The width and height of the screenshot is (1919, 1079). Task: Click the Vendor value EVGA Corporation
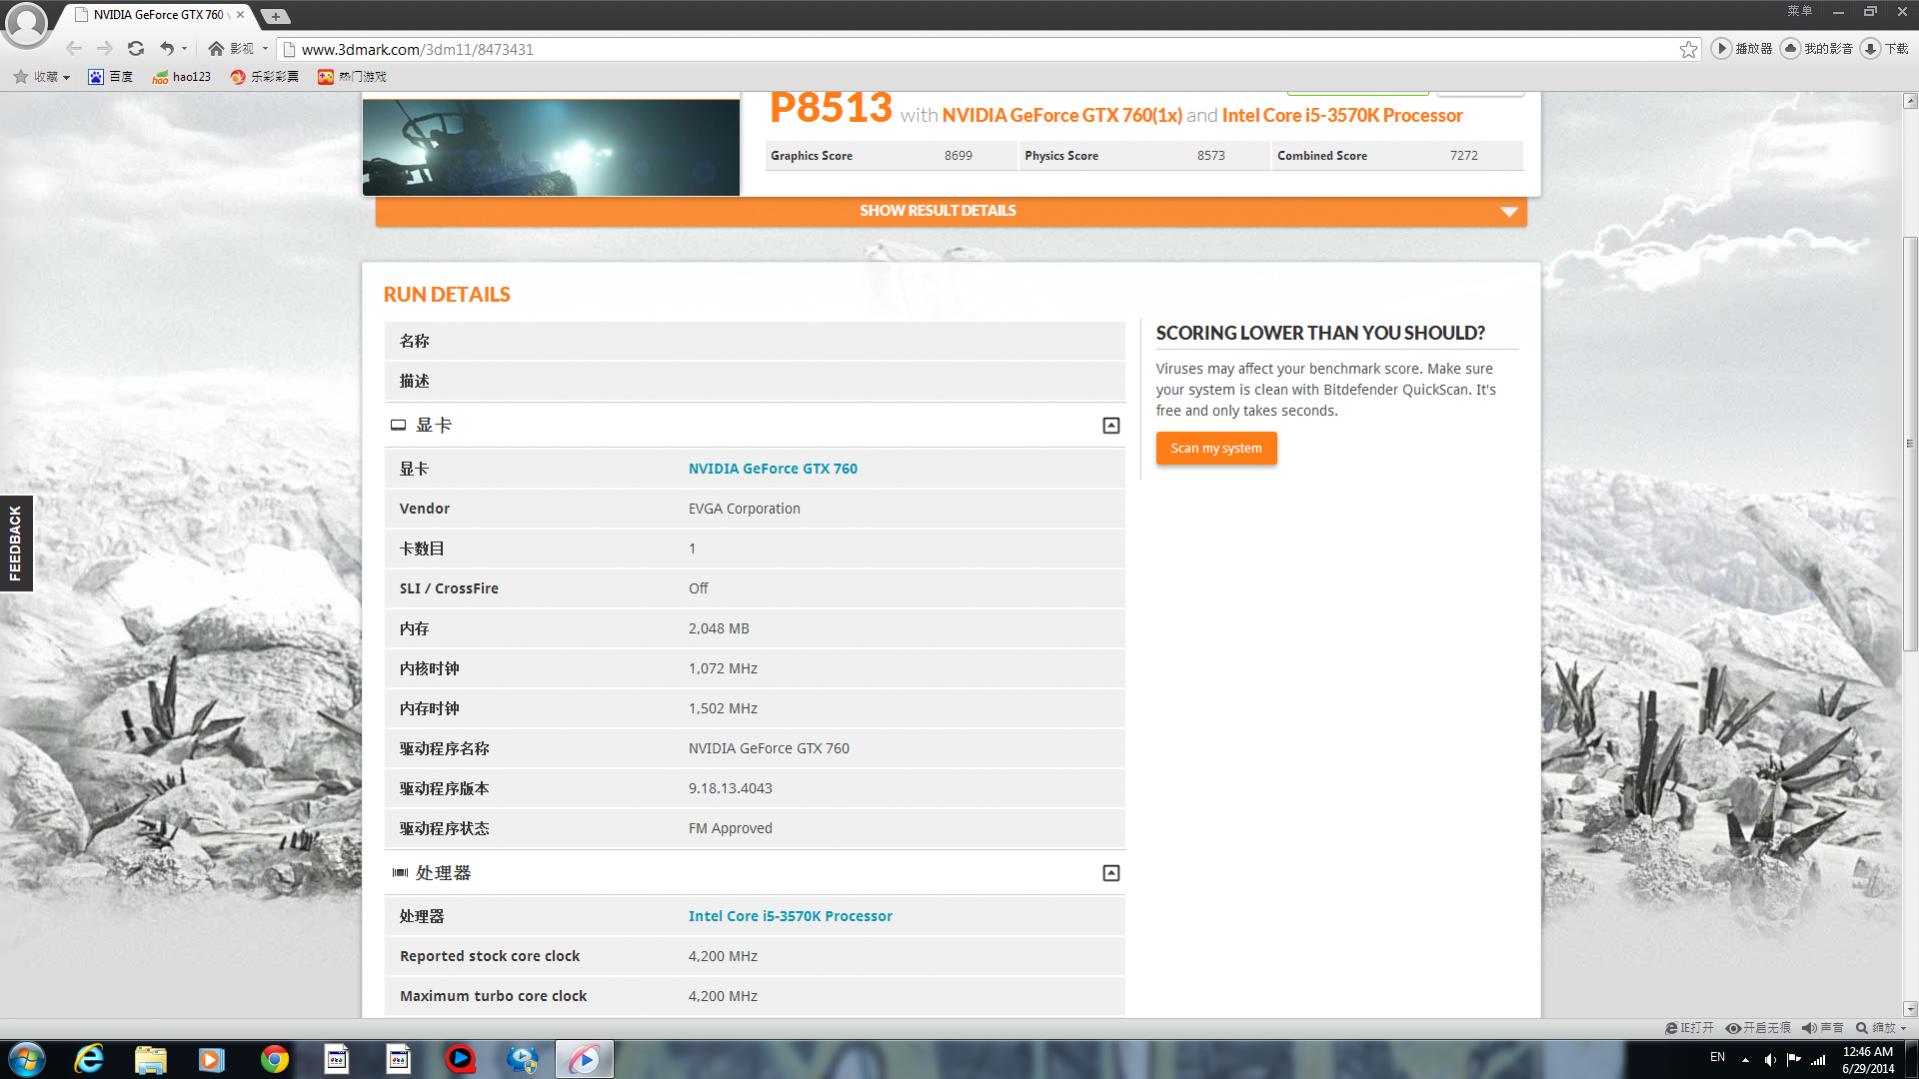(744, 508)
